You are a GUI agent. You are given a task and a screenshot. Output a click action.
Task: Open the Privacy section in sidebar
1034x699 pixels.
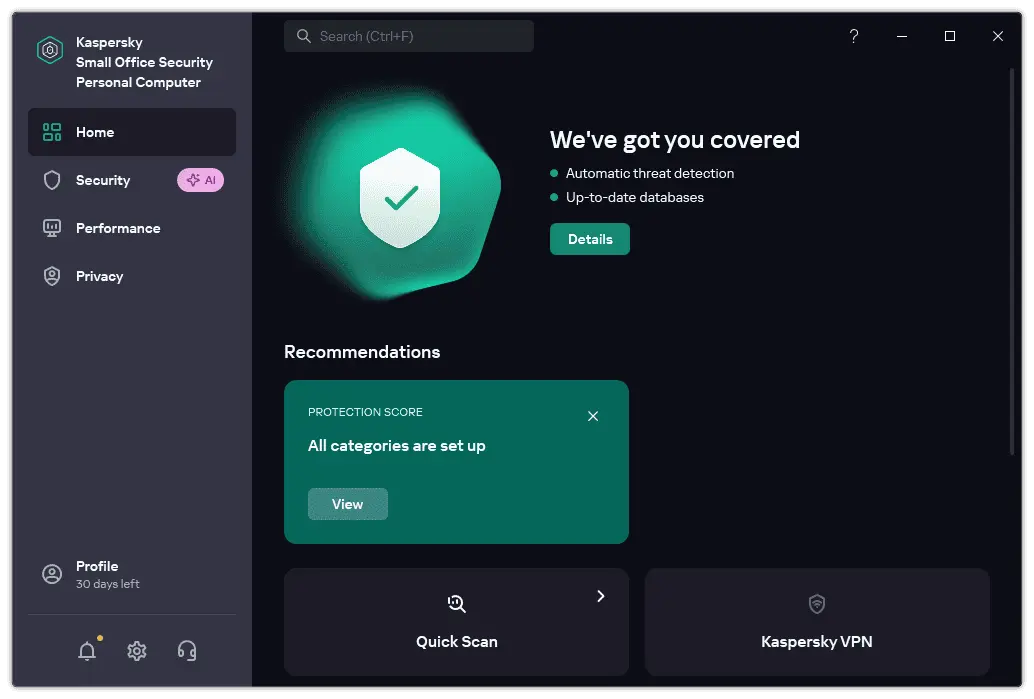(132, 276)
